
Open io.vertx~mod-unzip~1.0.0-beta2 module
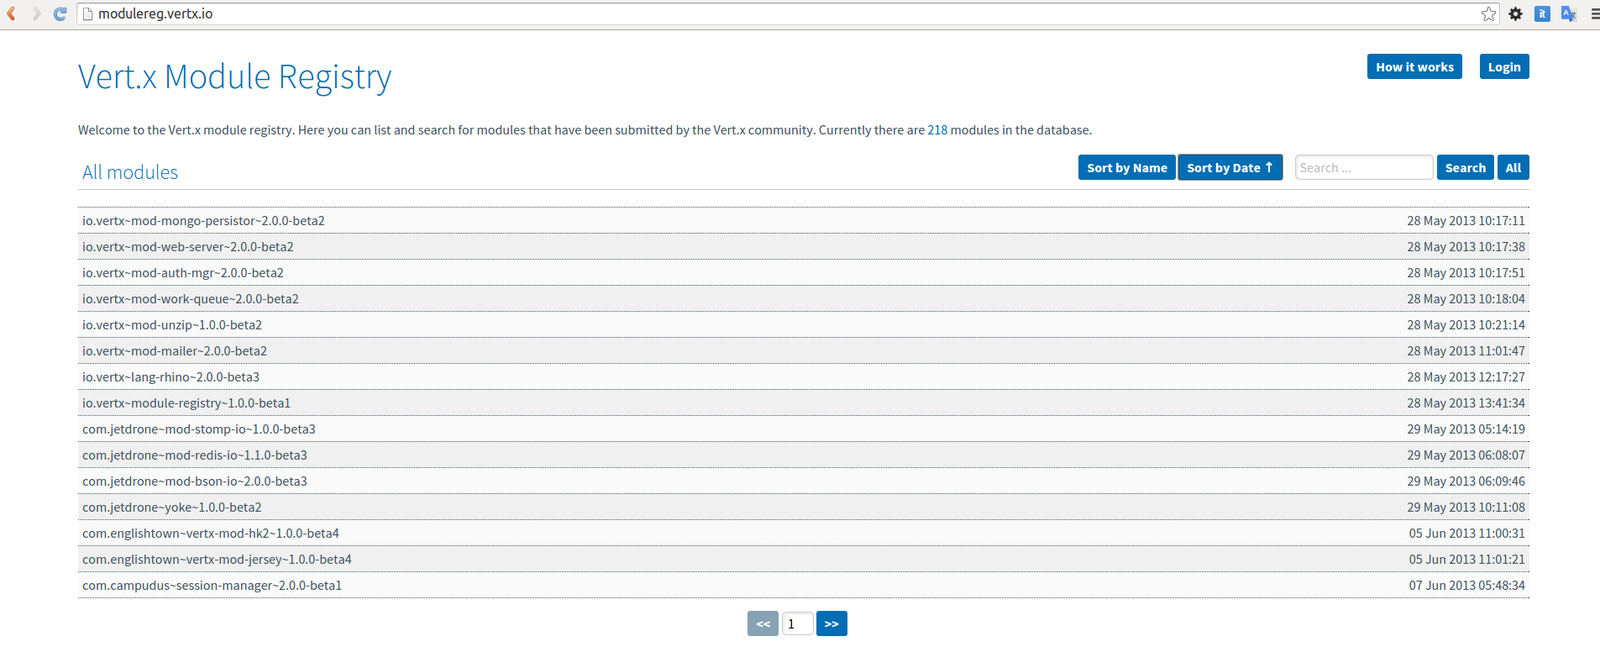tap(172, 325)
